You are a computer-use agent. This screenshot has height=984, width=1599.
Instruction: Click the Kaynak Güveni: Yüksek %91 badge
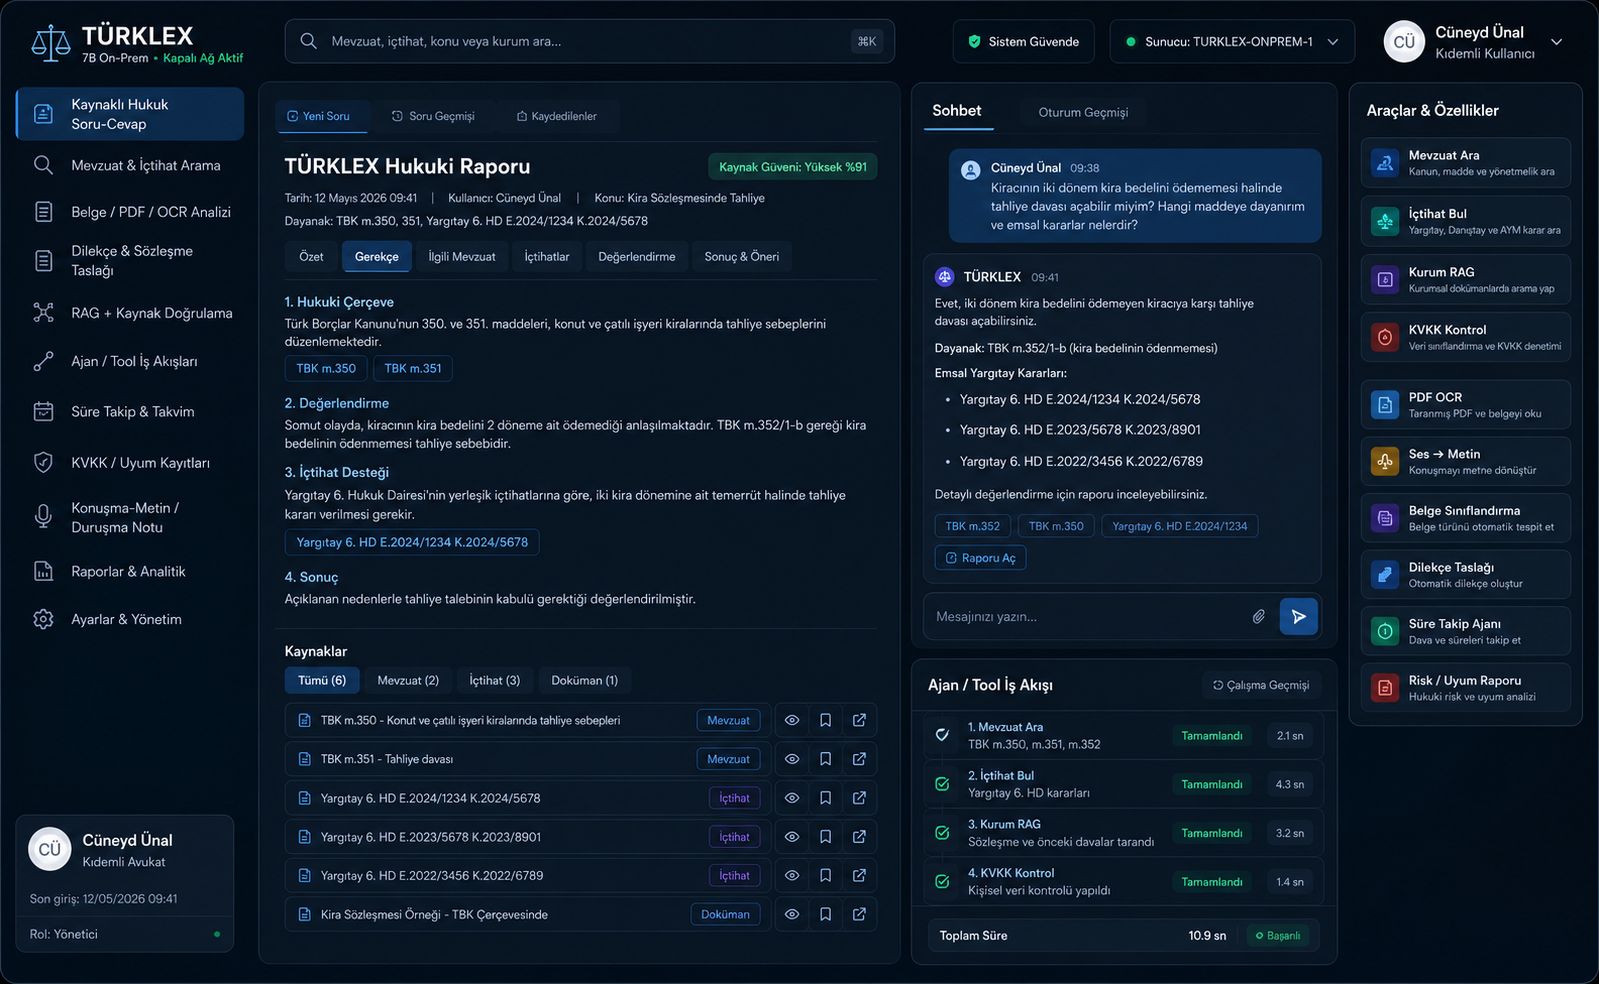click(x=793, y=167)
